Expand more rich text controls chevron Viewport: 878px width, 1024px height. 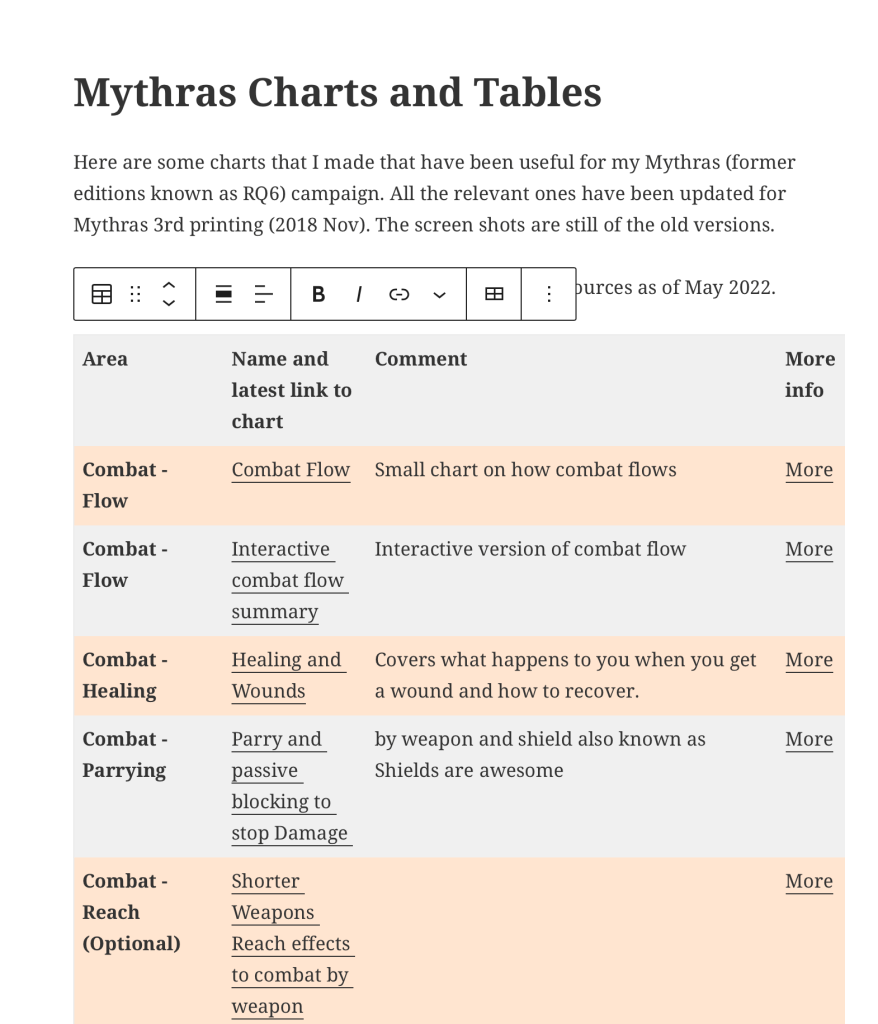pyautogui.click(x=439, y=294)
